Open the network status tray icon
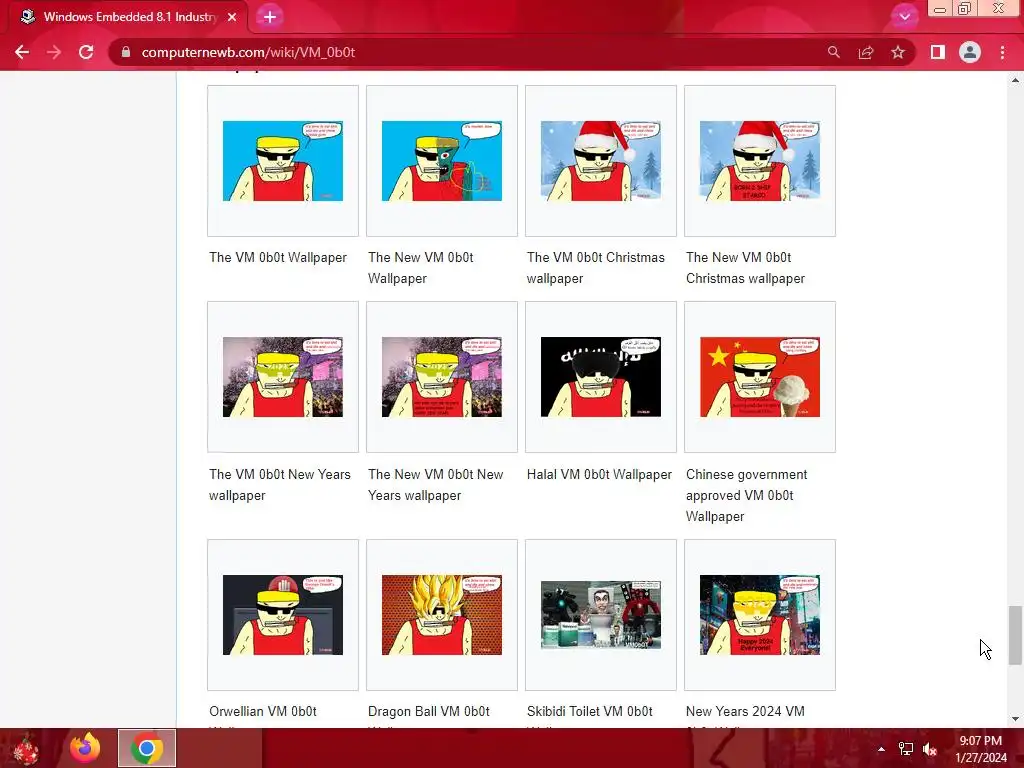Screen dimensions: 1024x768 pos(906,749)
